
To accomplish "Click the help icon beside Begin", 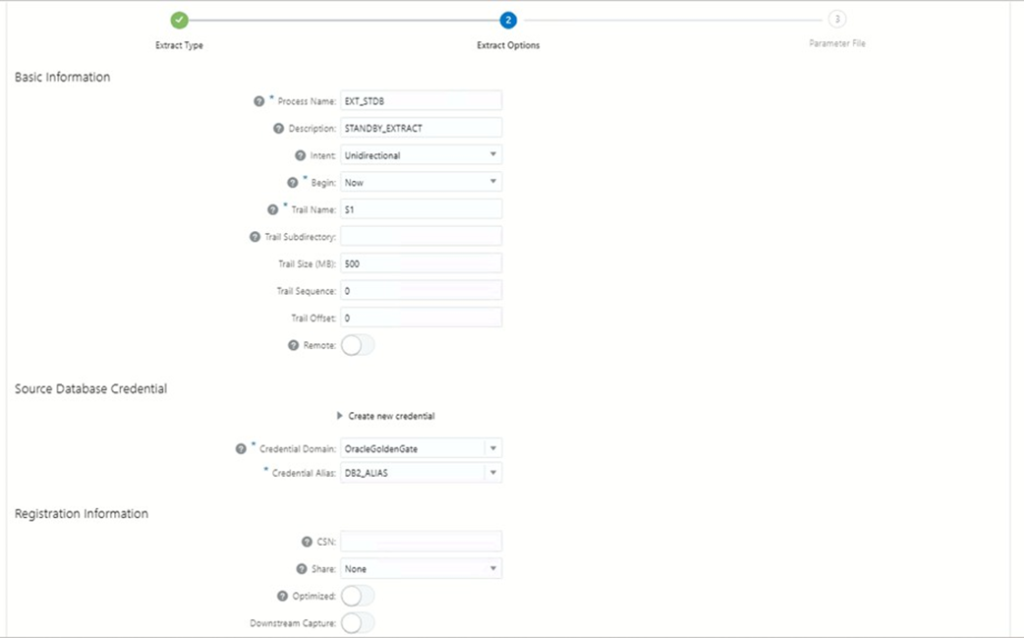I will coord(293,183).
